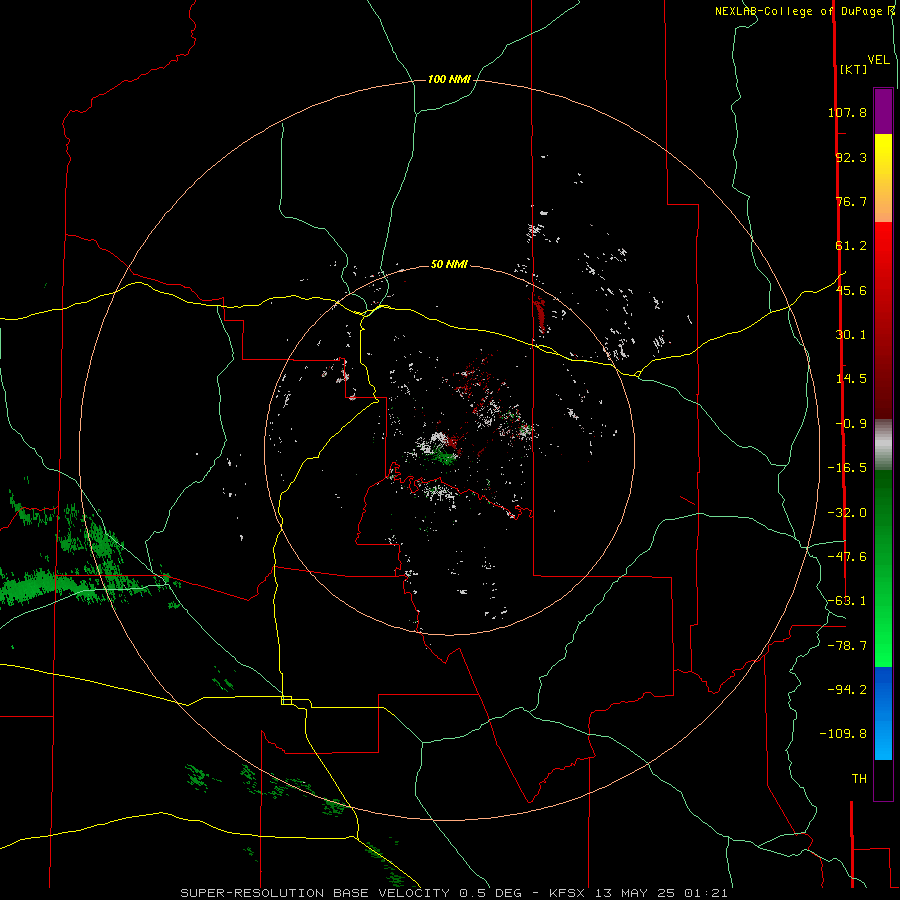Select the -47.6 legend value
This screenshot has height=900, width=900.
(847, 557)
